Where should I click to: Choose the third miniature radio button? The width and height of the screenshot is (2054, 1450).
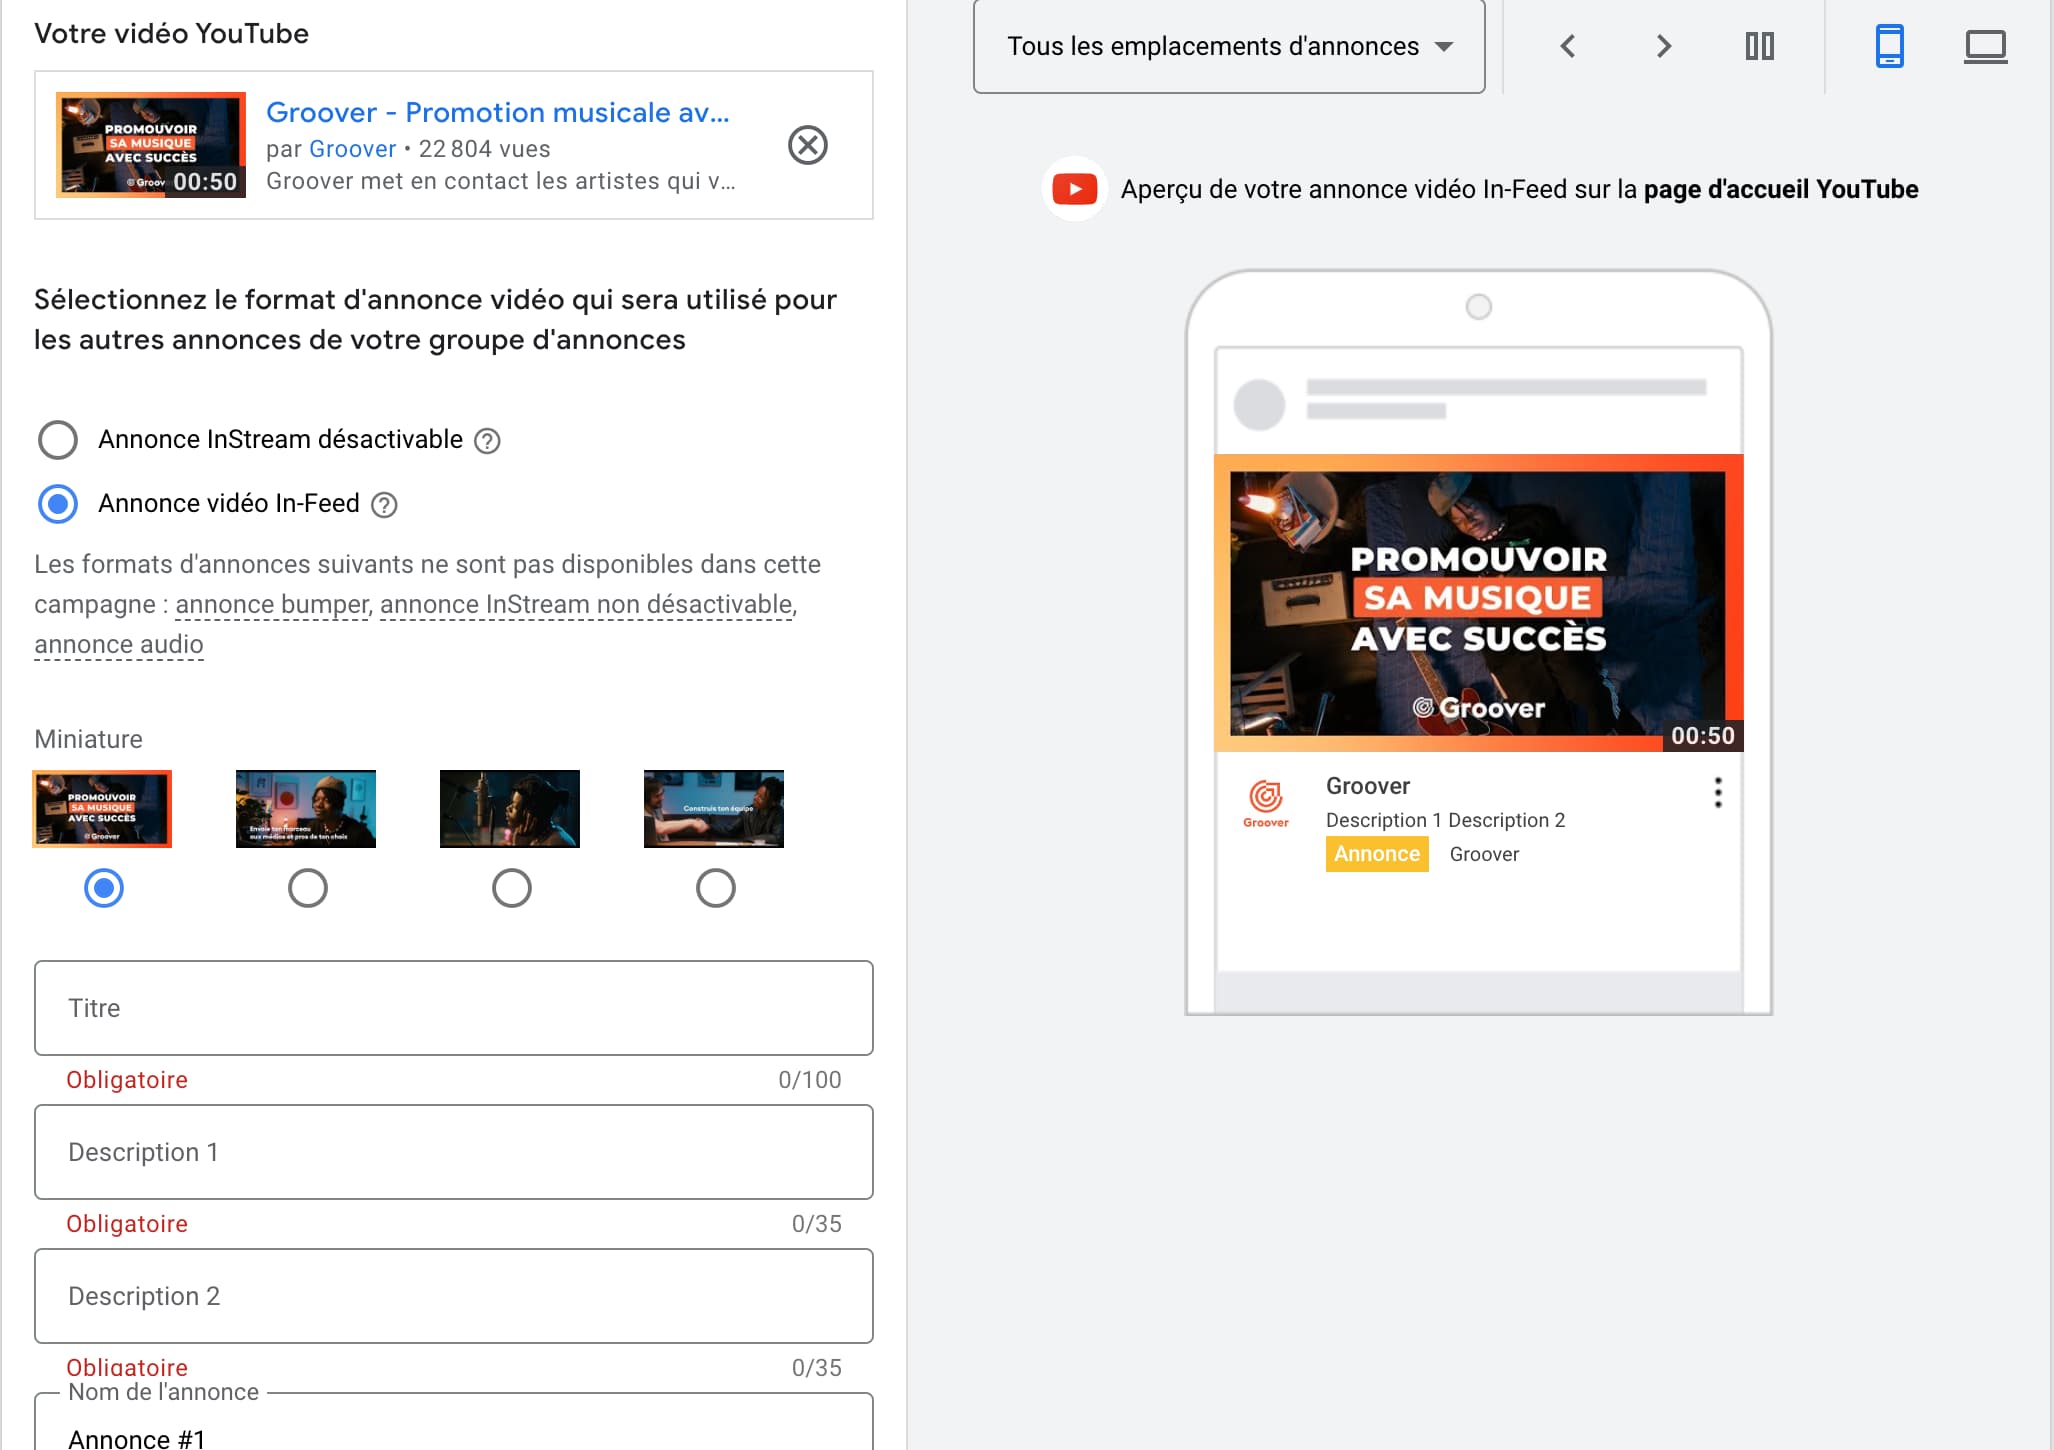(x=512, y=888)
